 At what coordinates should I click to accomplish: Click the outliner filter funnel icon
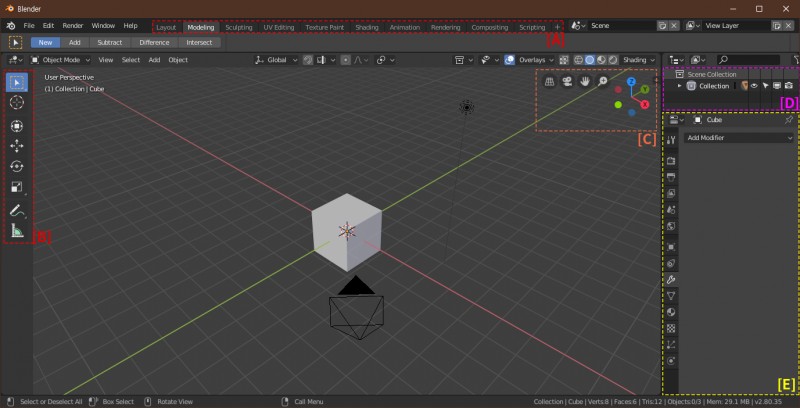(x=796, y=60)
